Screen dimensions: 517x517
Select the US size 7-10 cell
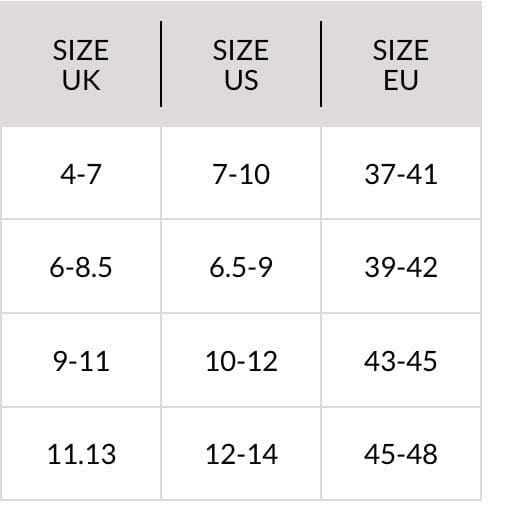(x=241, y=173)
